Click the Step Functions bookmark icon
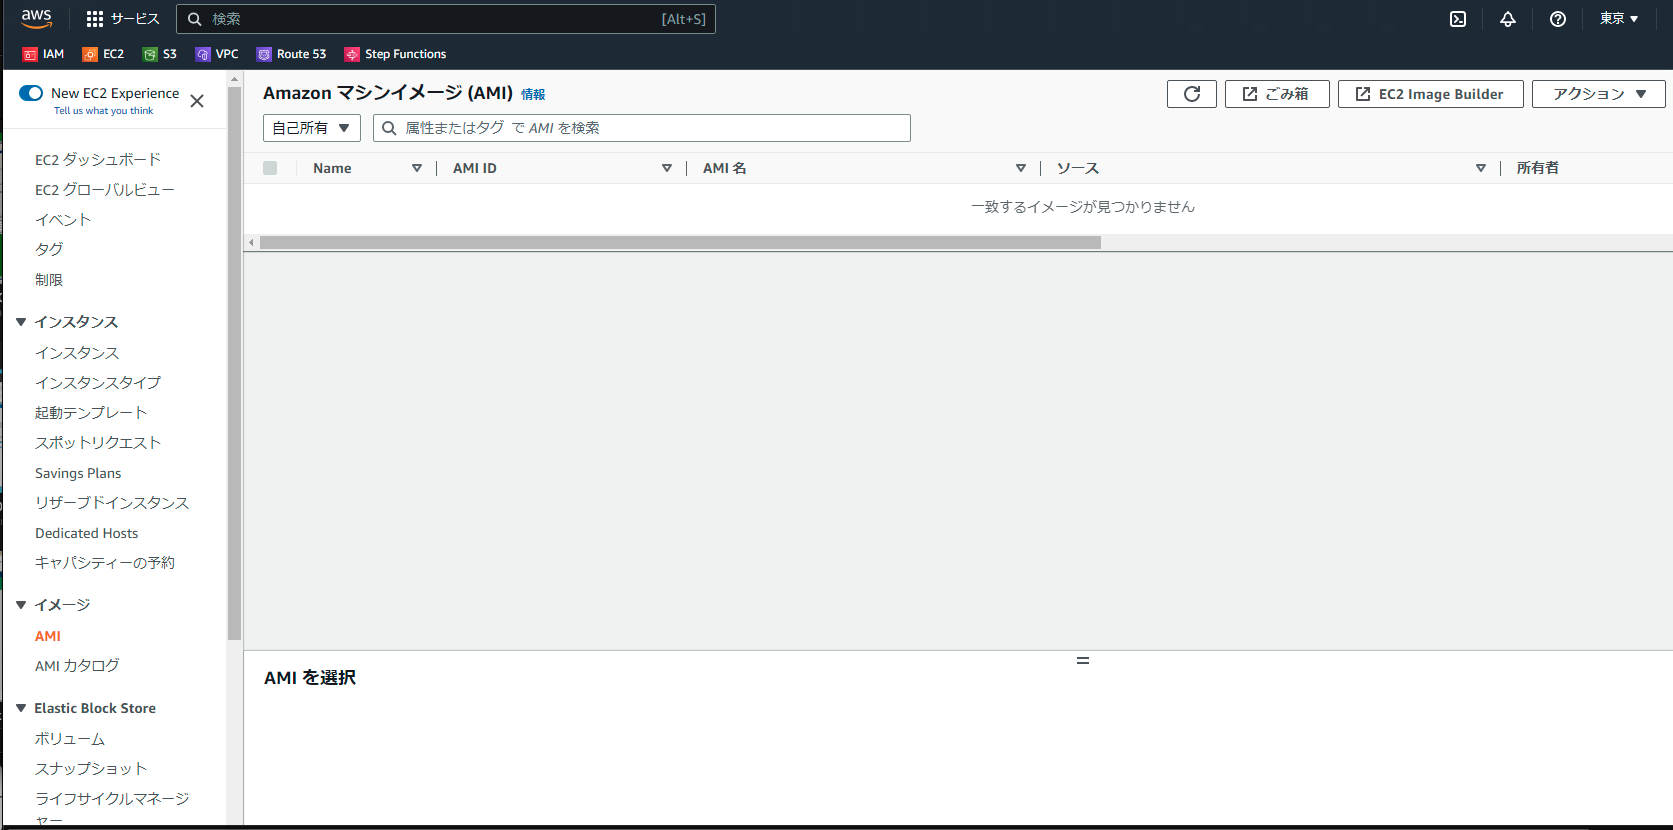This screenshot has height=830, width=1673. tap(352, 54)
